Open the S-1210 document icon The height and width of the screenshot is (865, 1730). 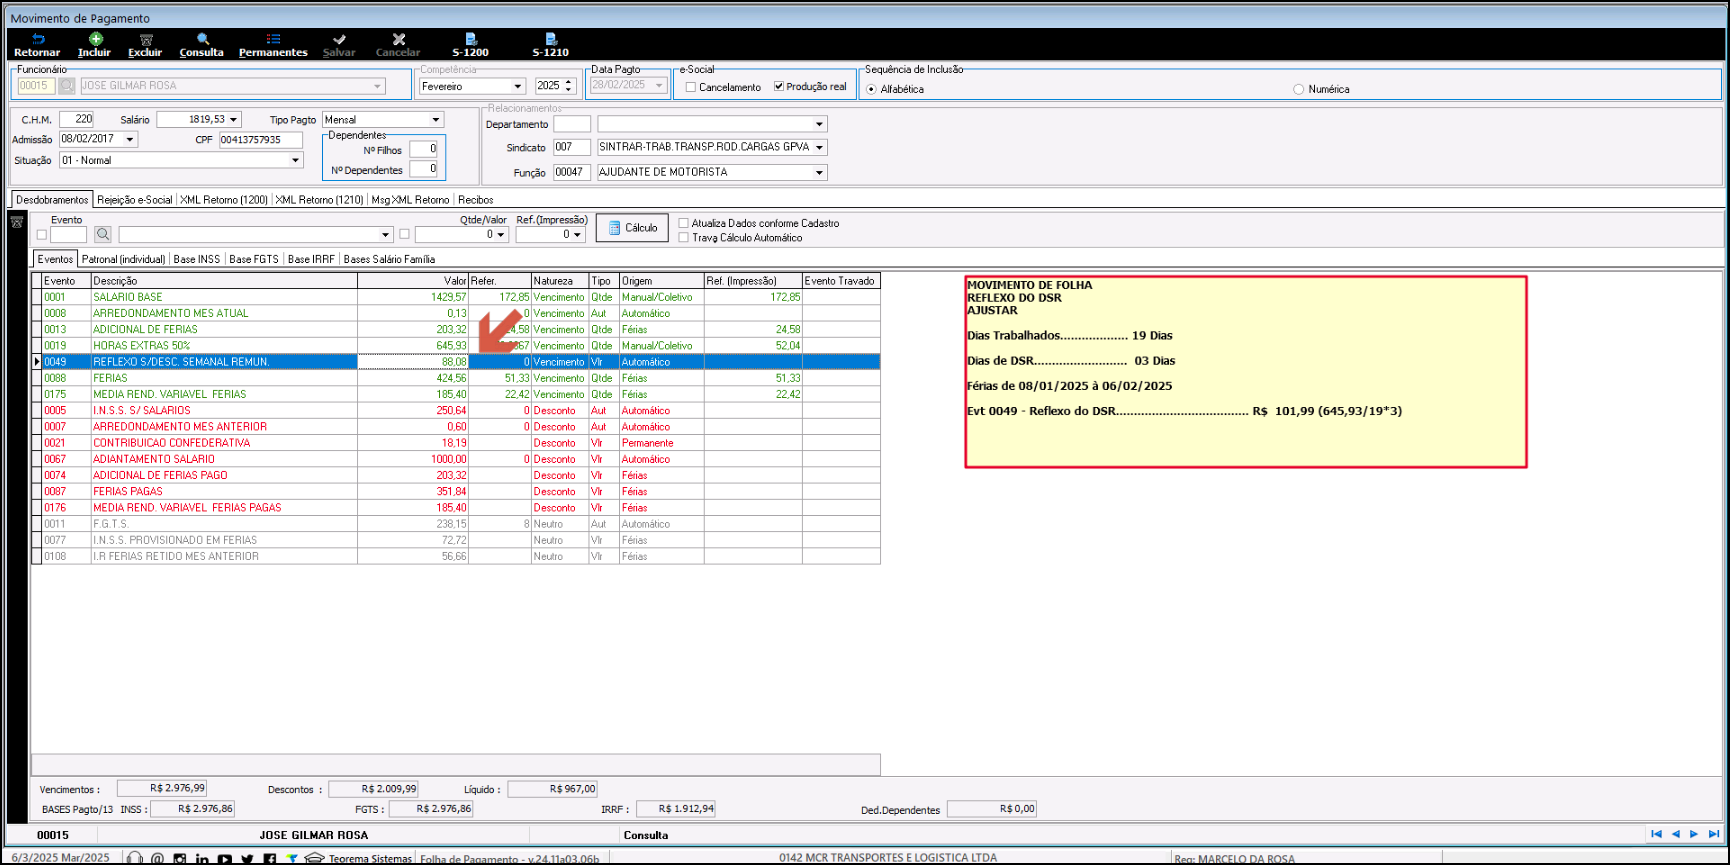(x=550, y=39)
